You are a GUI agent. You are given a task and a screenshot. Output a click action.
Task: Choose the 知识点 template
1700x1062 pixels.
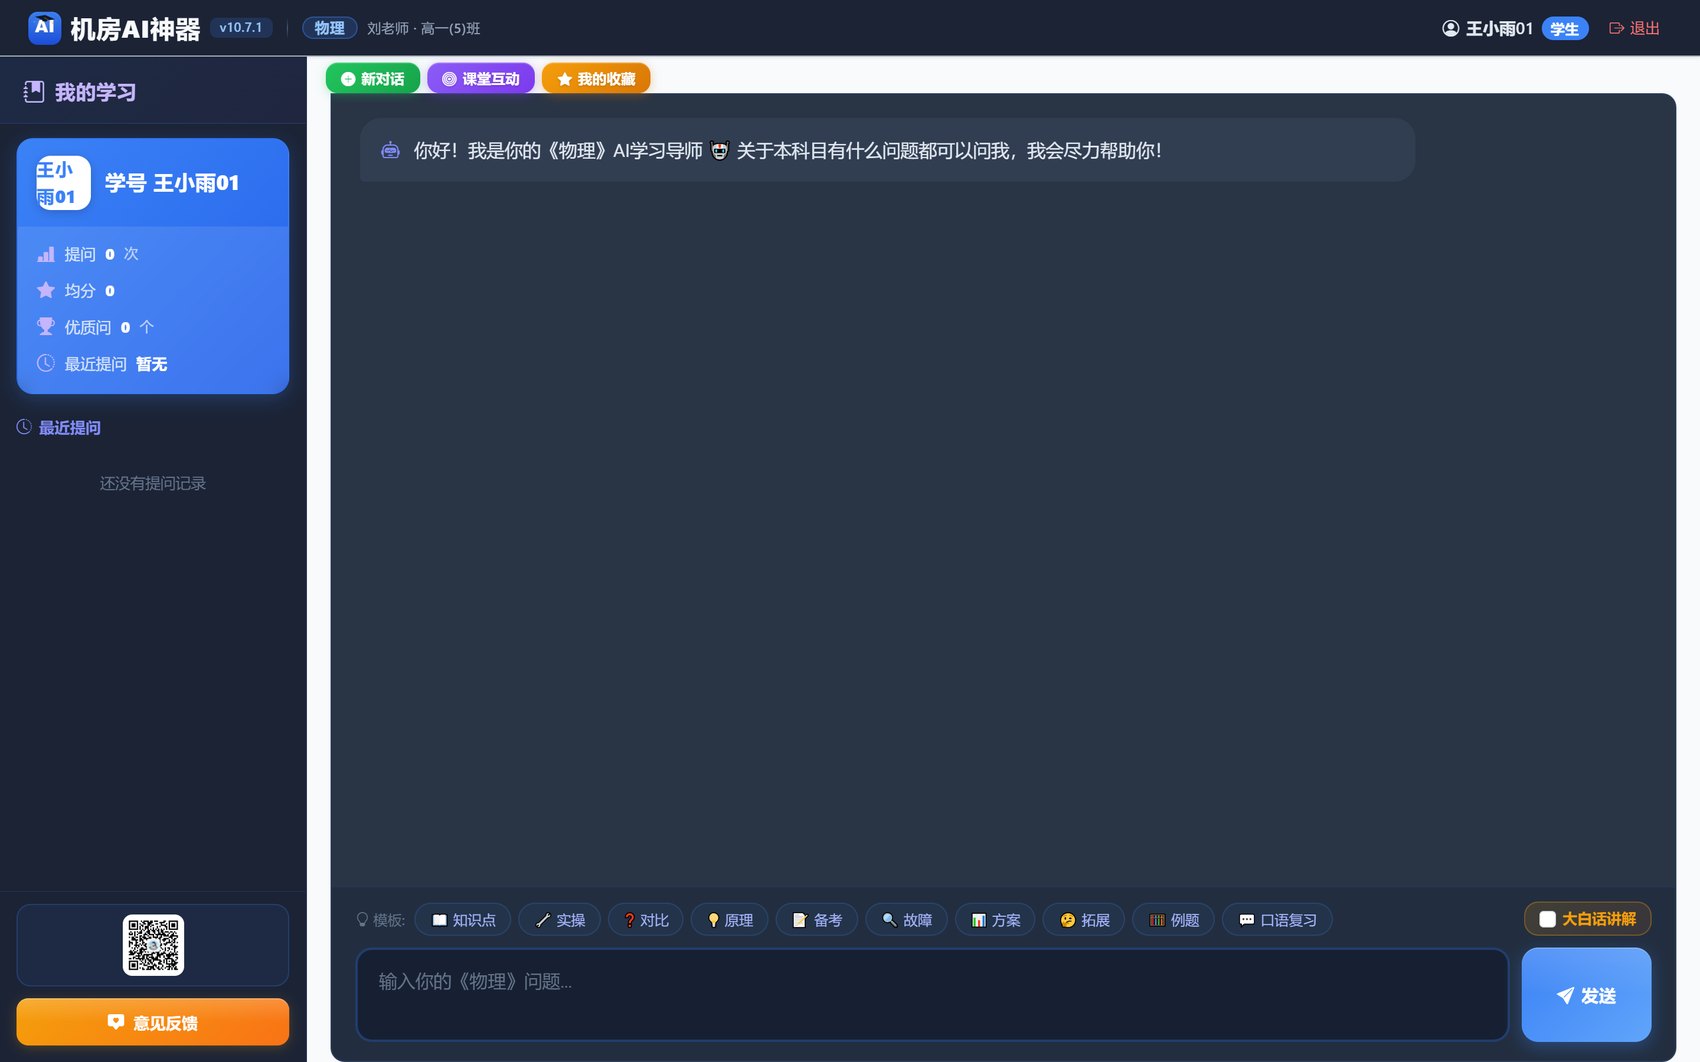pyautogui.click(x=463, y=920)
